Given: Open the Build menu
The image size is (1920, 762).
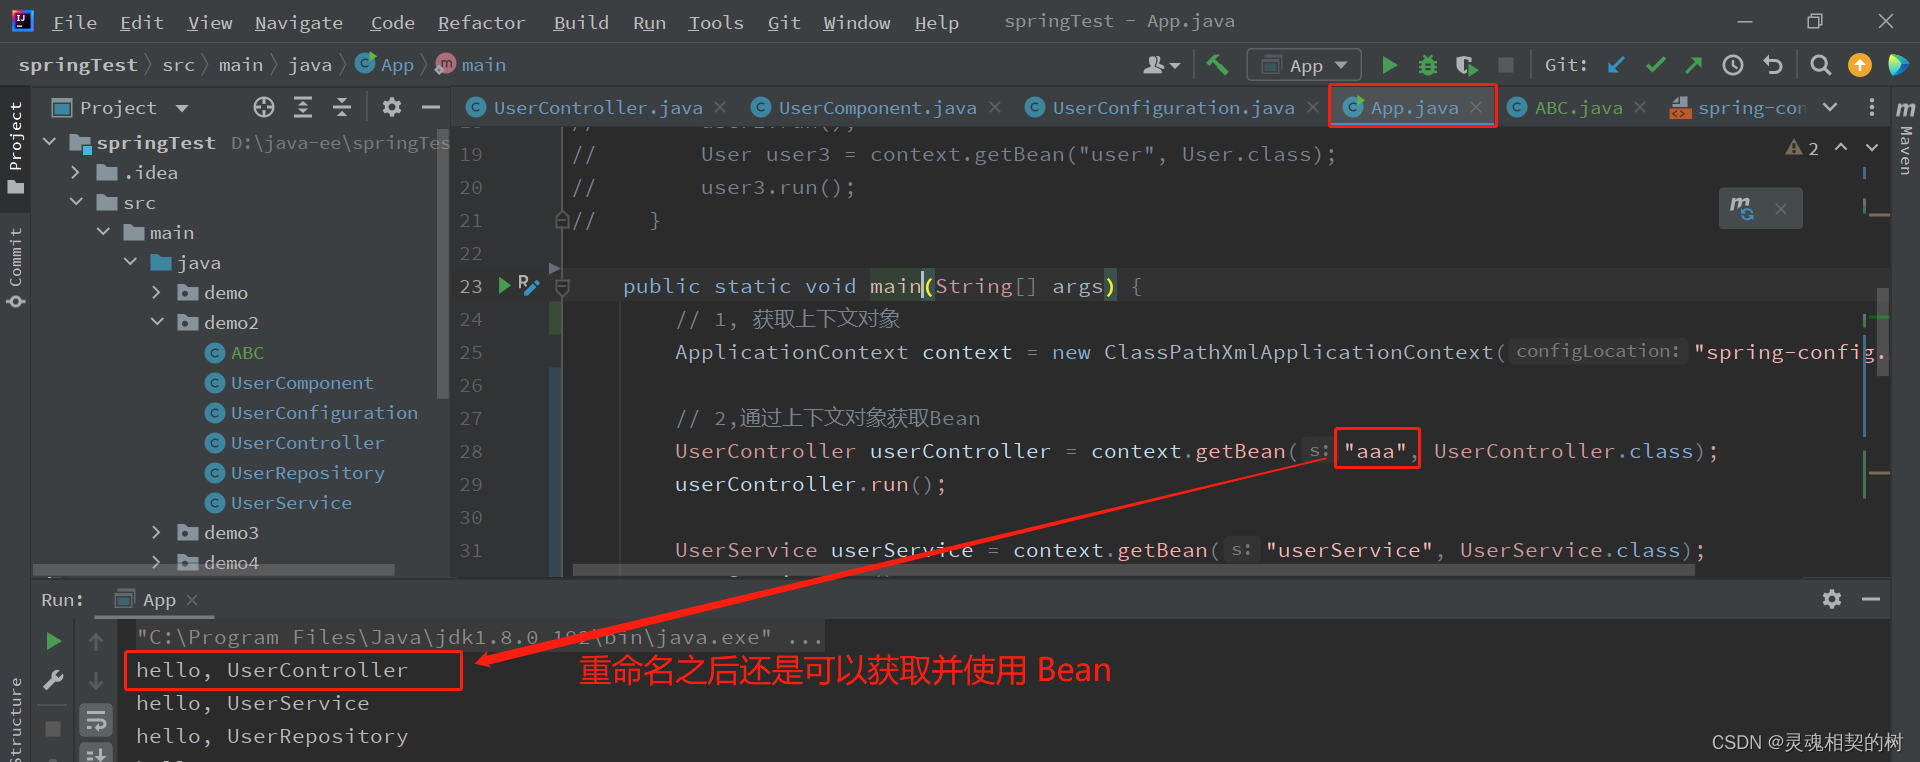Looking at the screenshot, I should (x=581, y=22).
